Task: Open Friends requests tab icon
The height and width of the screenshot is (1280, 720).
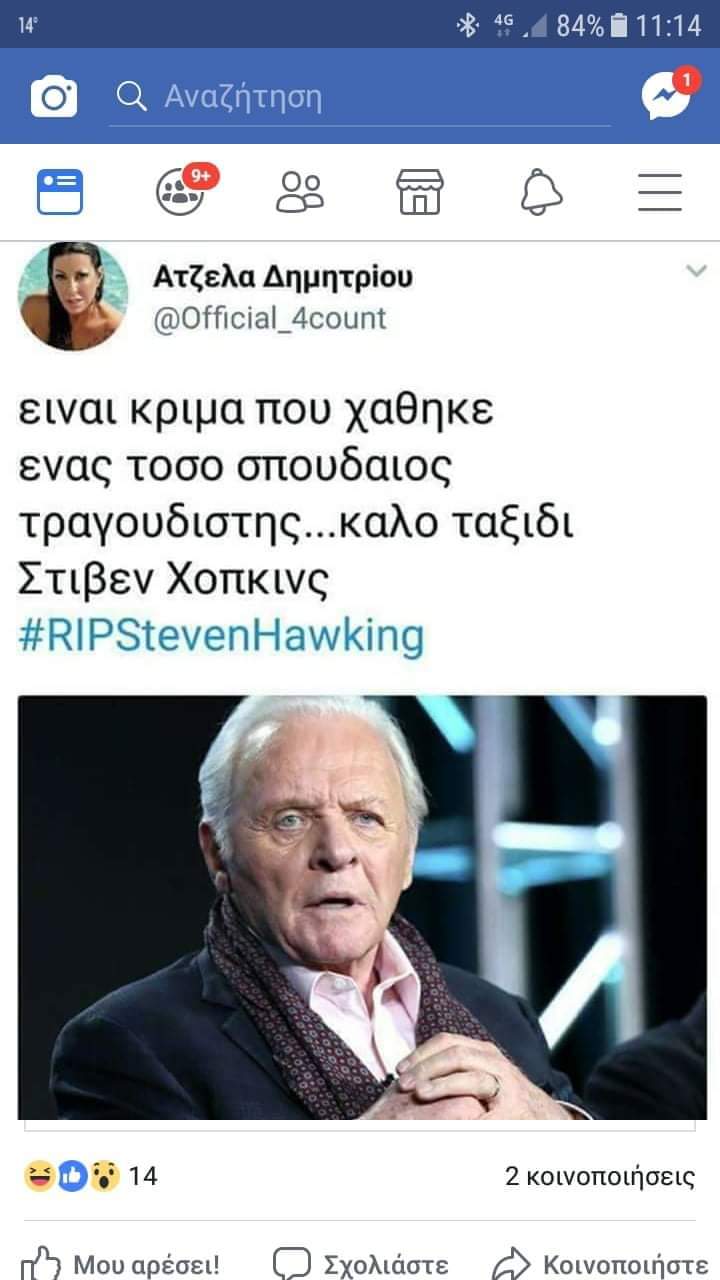Action: [x=300, y=192]
